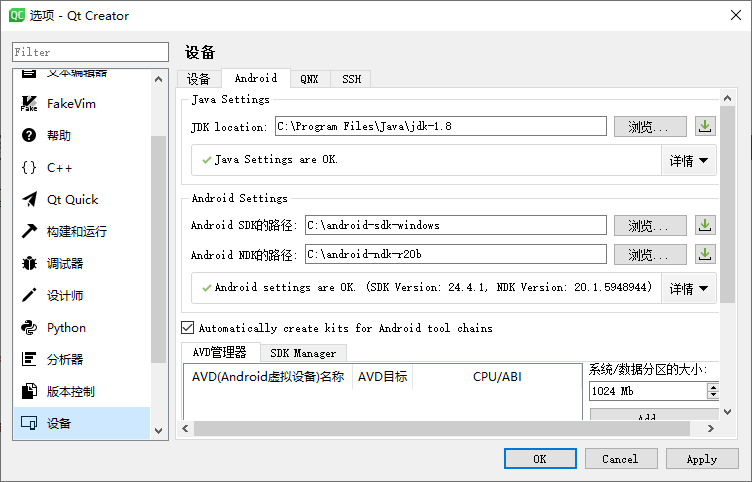
Task: Click category list scroll-down arrow
Action: [x=159, y=431]
